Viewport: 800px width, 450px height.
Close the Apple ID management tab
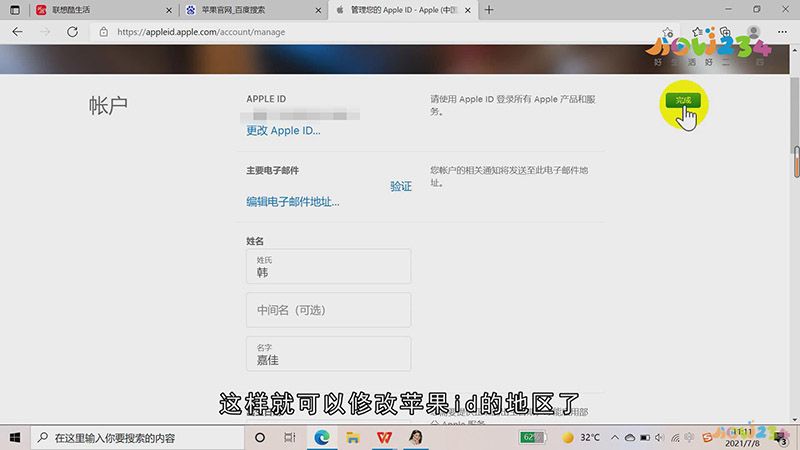click(468, 10)
